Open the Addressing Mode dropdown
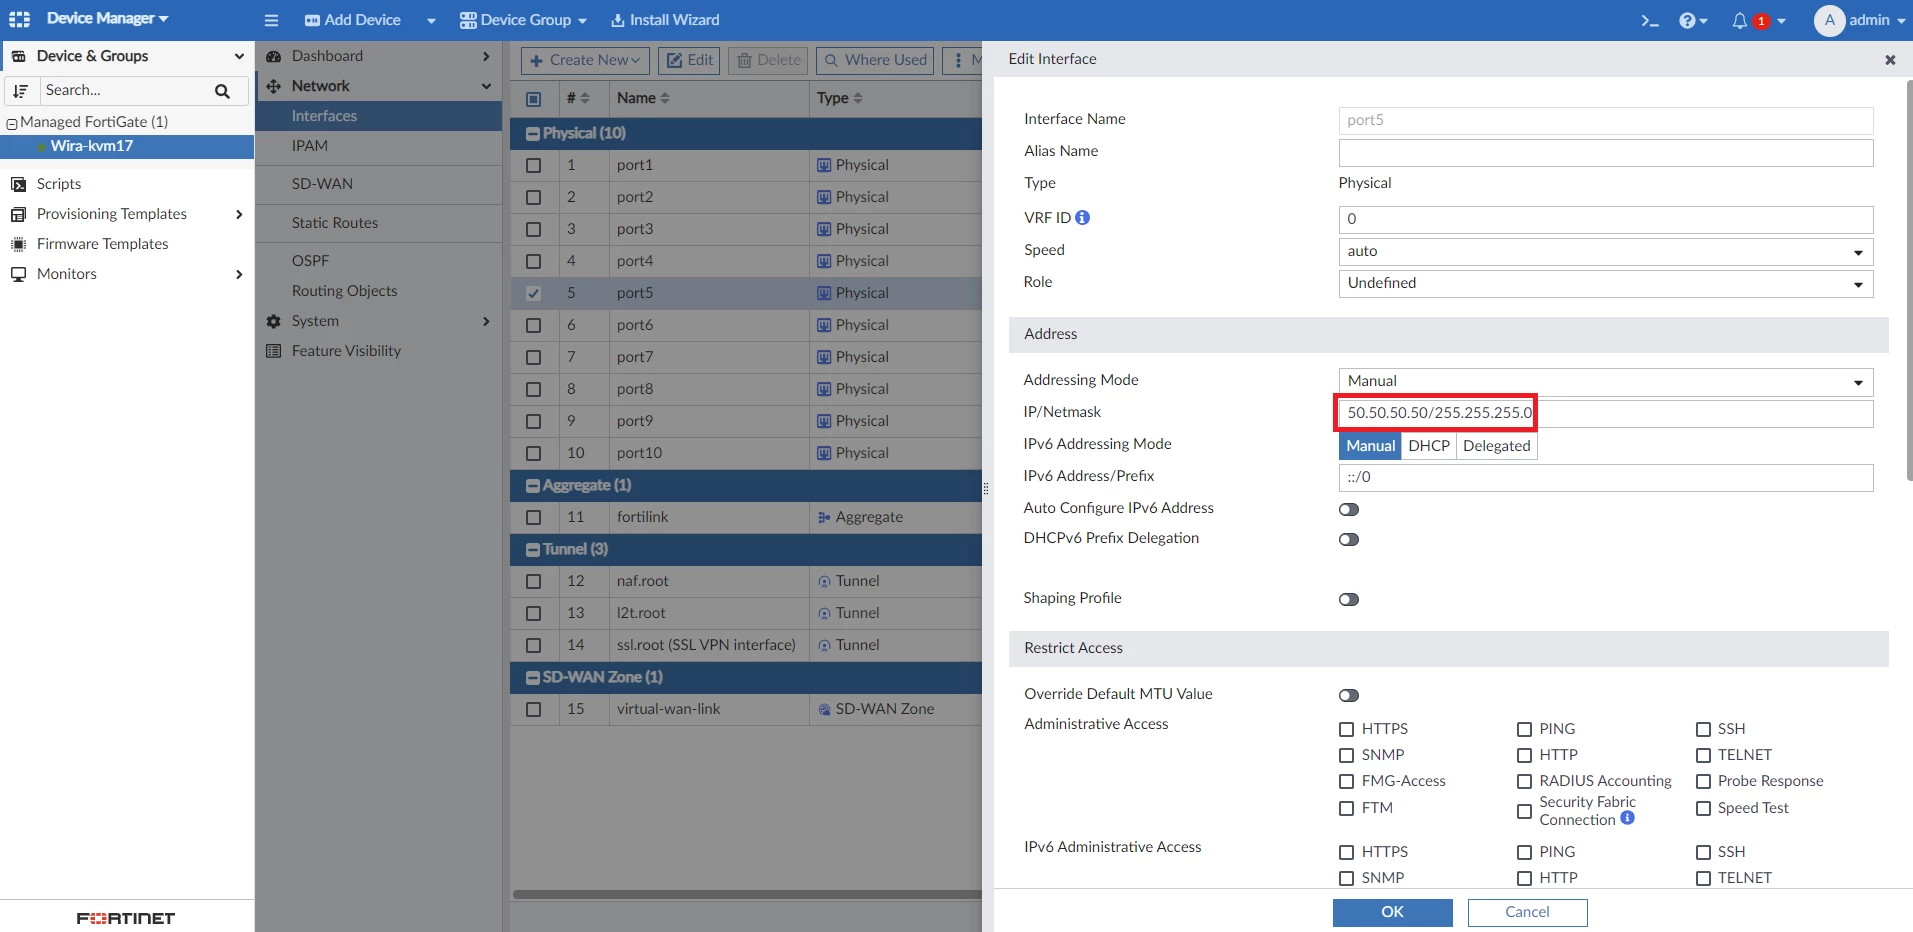The height and width of the screenshot is (932, 1913). pyautogui.click(x=1606, y=382)
